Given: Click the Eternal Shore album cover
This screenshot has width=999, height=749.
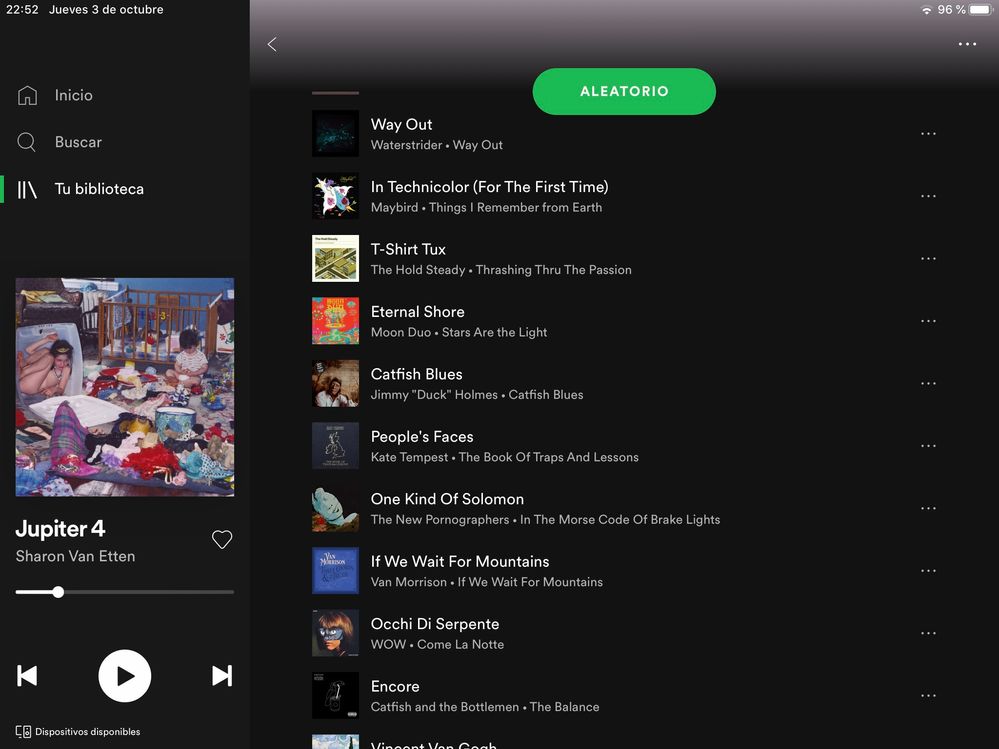Looking at the screenshot, I should [335, 321].
